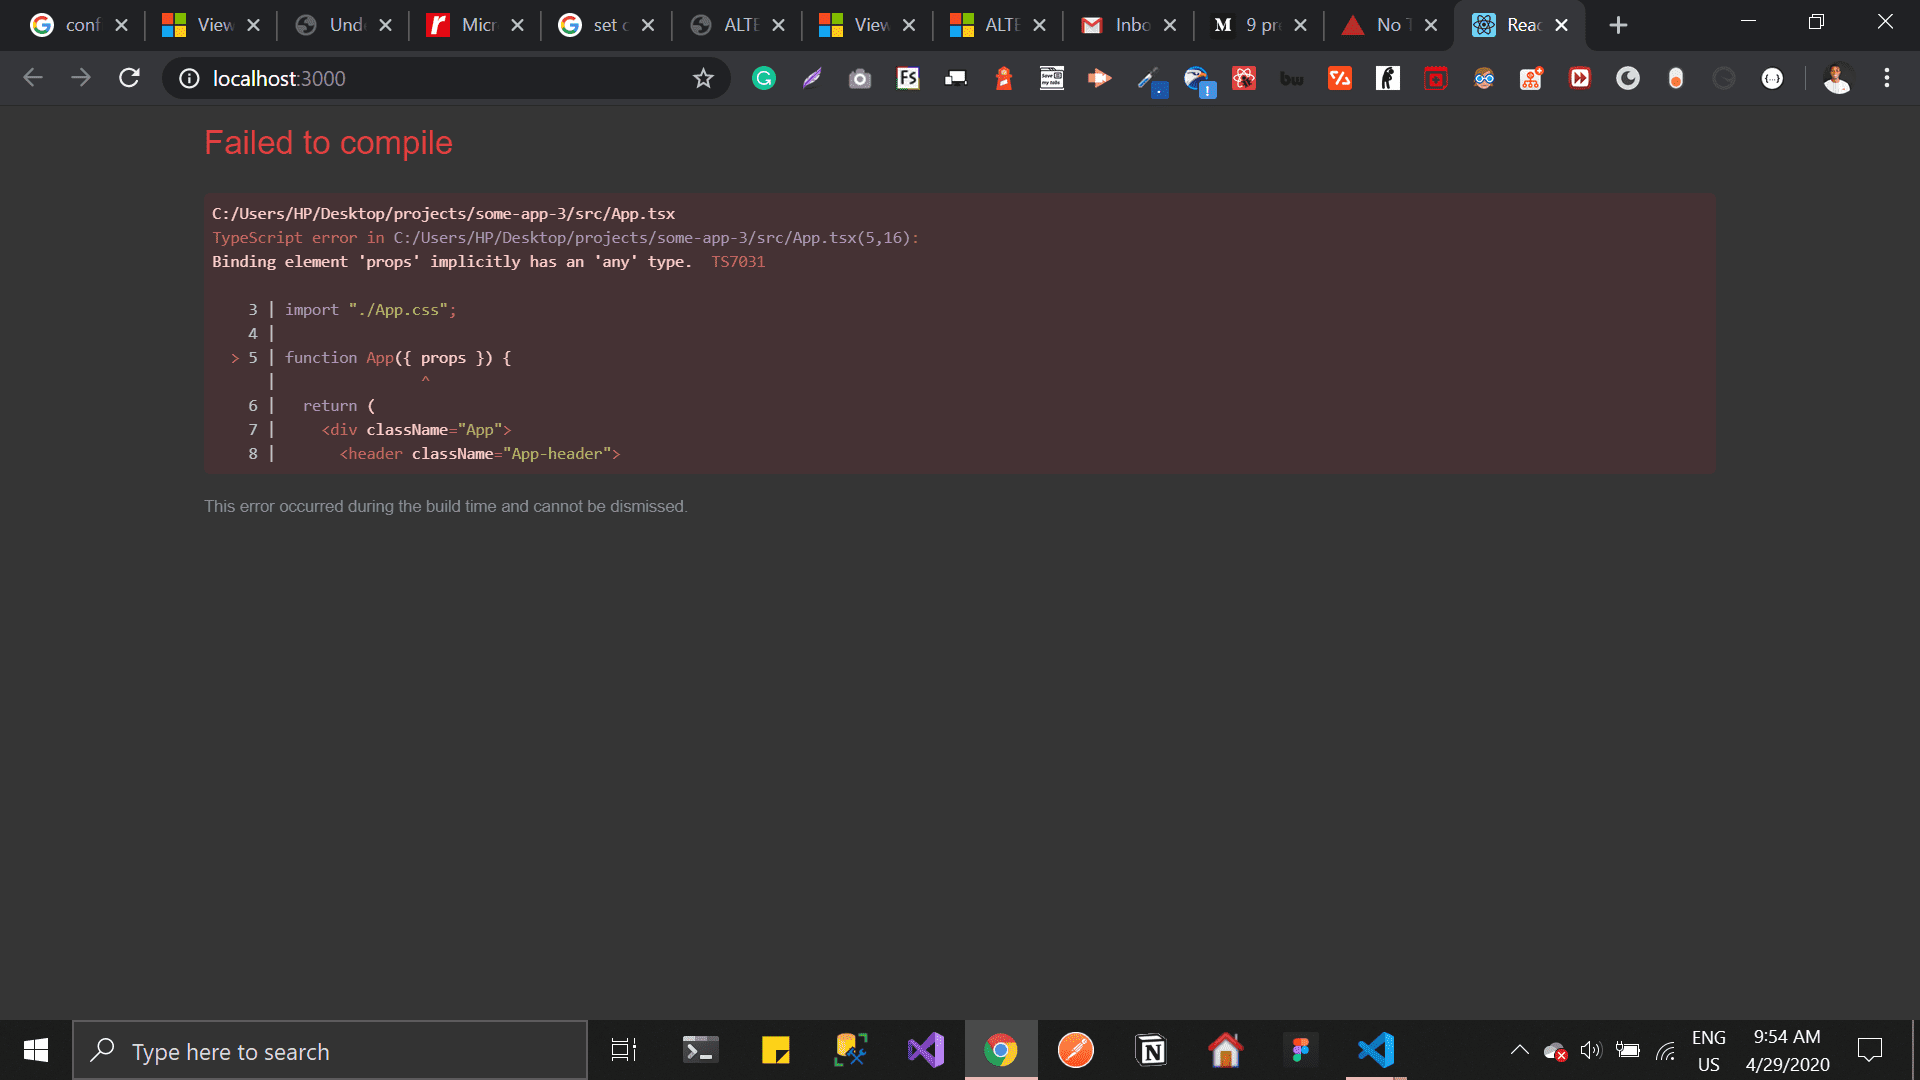Open a new browser tab

click(1618, 25)
